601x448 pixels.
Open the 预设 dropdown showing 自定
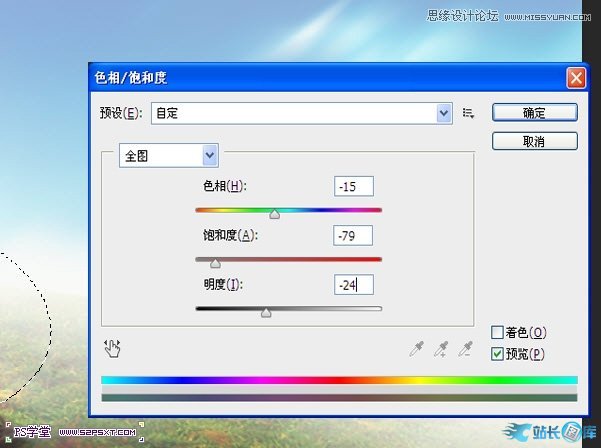pos(444,113)
